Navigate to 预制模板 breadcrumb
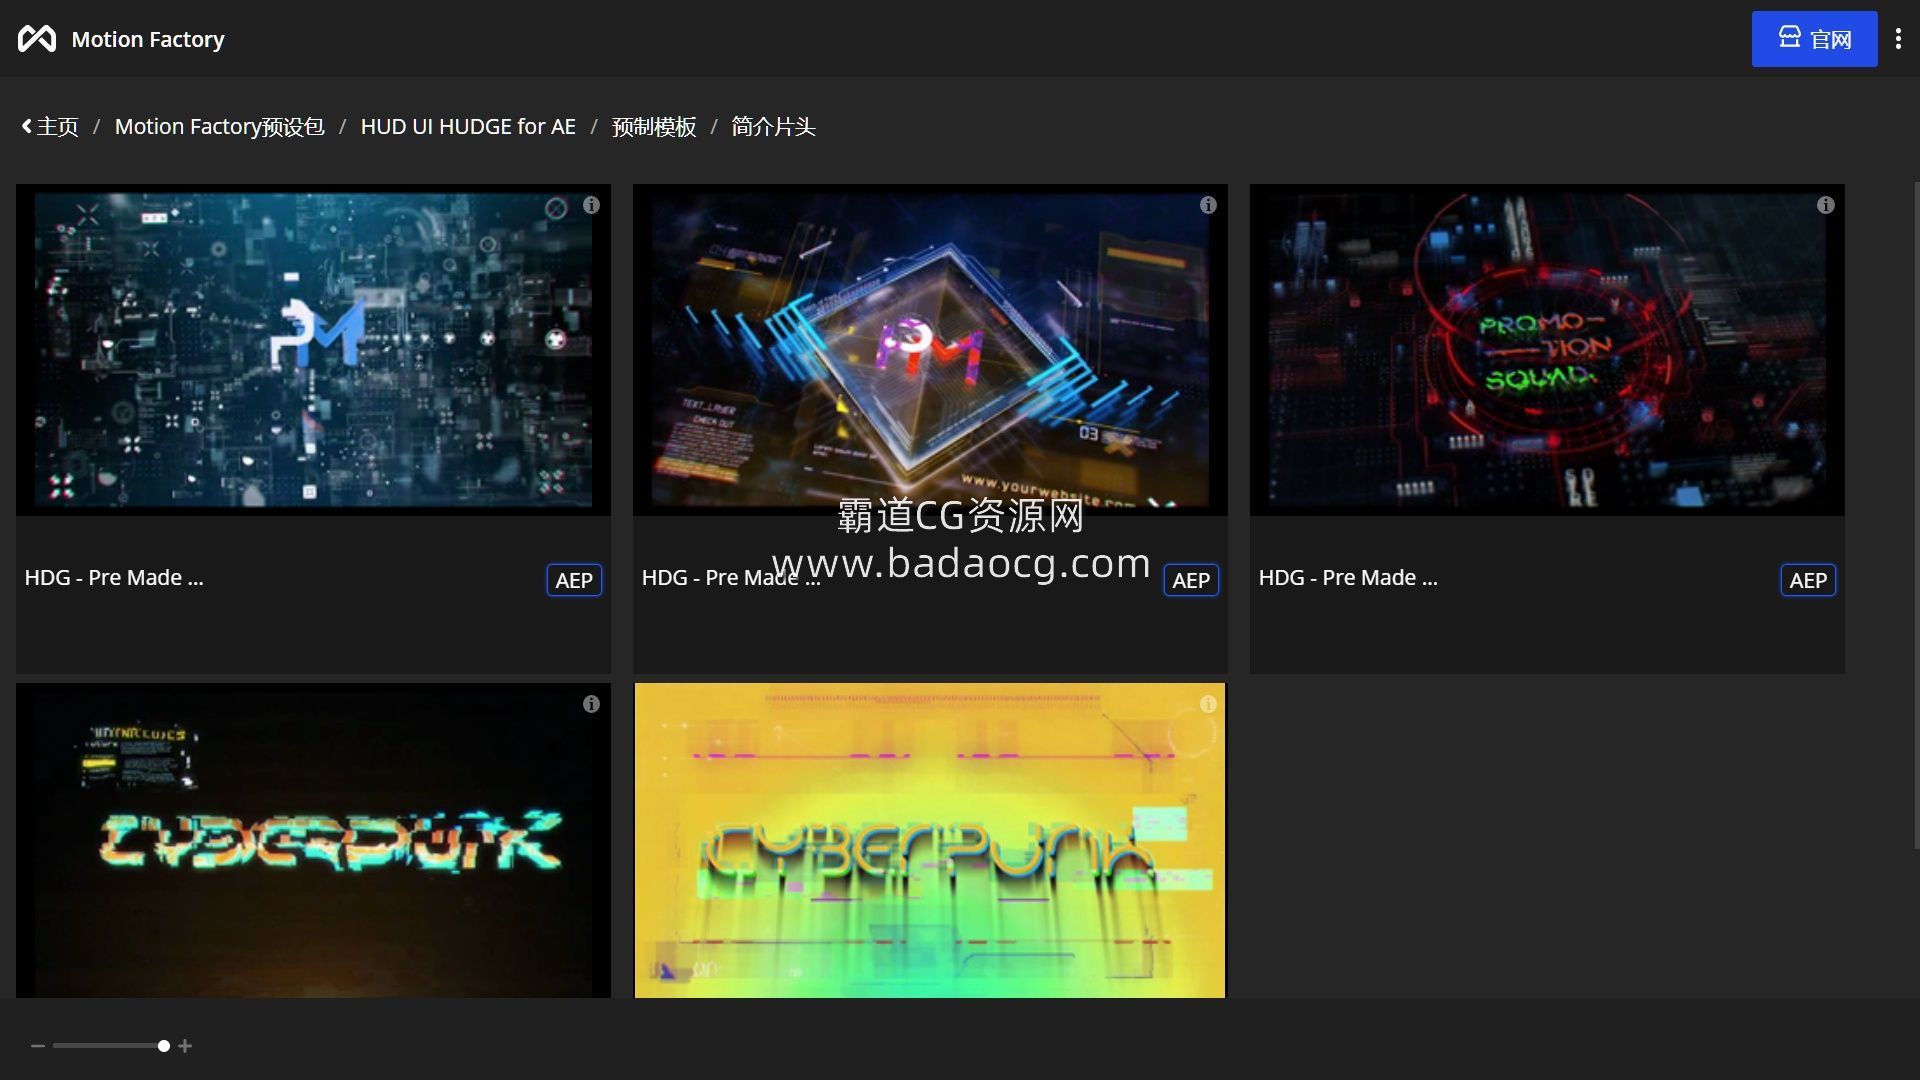Screen dimensions: 1920x1080 click(654, 127)
